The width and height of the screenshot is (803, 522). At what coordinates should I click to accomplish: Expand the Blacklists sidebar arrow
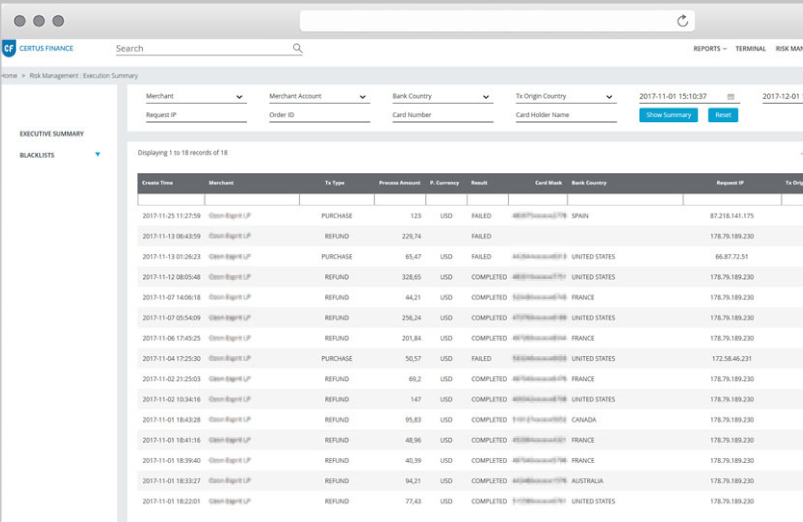pos(97,154)
